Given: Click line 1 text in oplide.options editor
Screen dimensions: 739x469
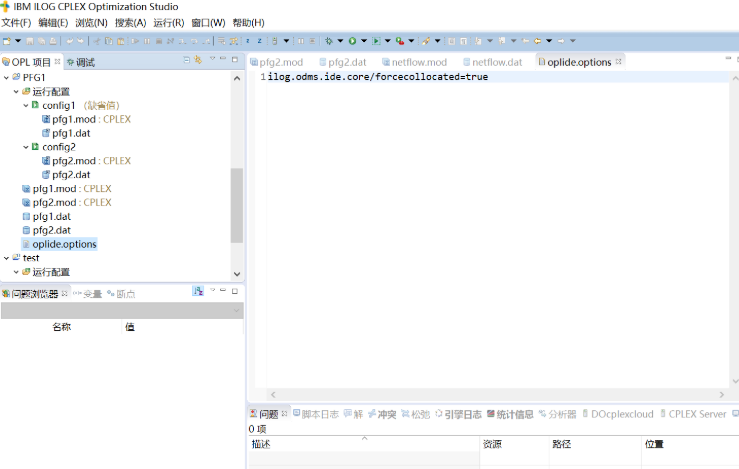Looking at the screenshot, I should pyautogui.click(x=378, y=77).
